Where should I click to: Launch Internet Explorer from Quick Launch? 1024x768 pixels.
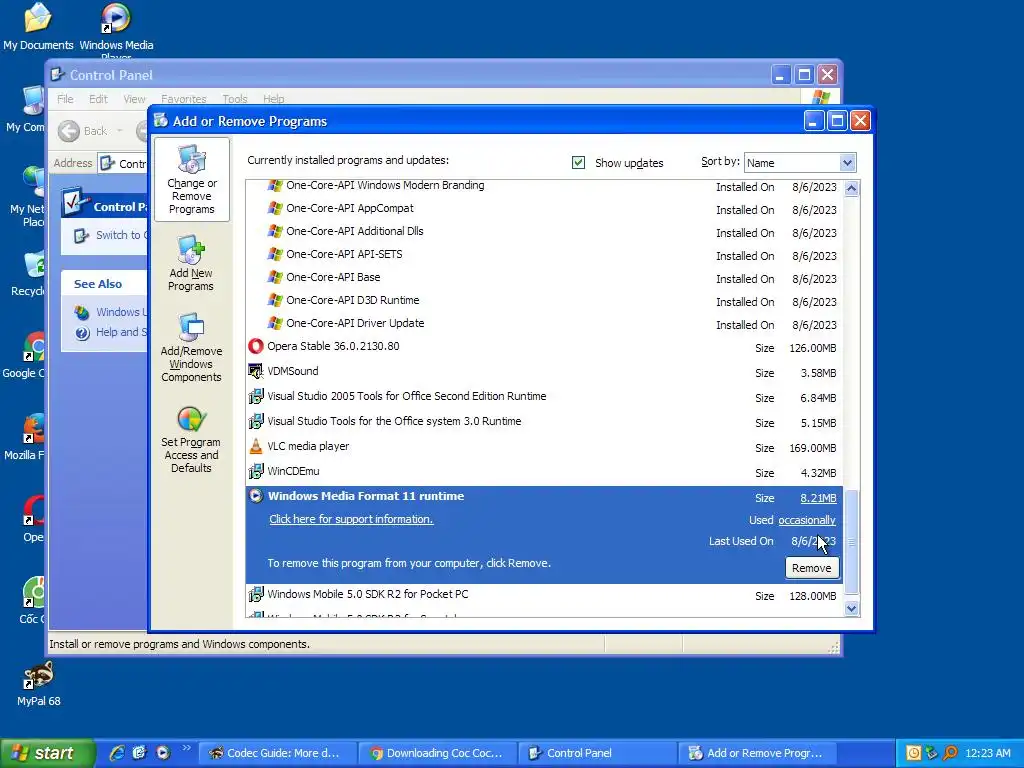pos(117,753)
